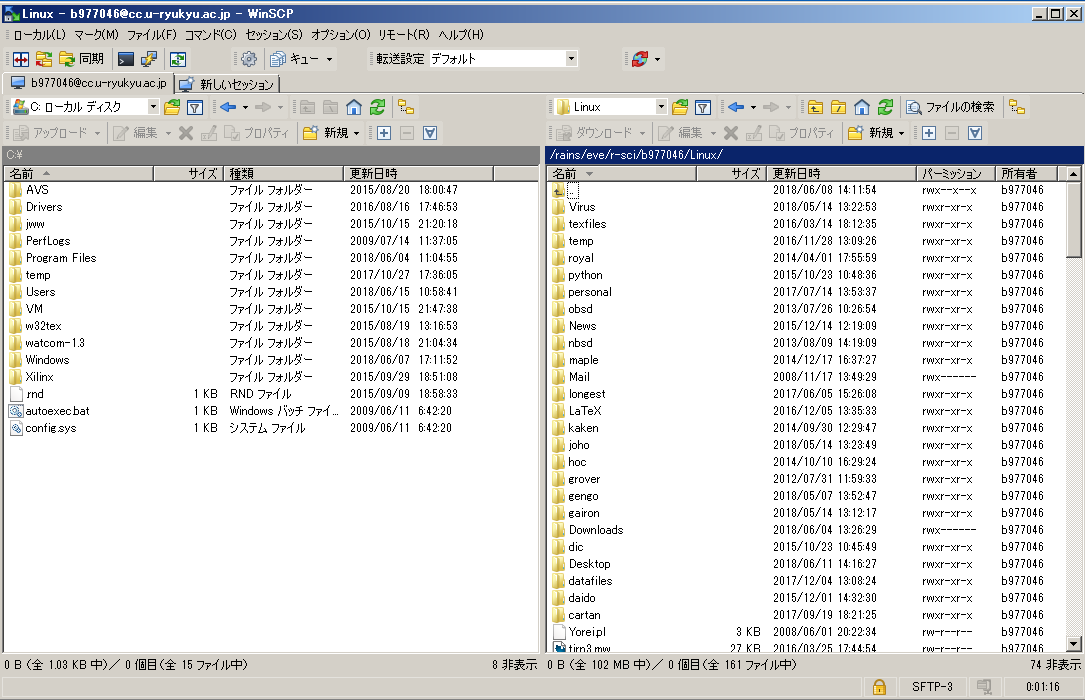Viewport: 1085px width, 700px height.
Task: Expand remote 新規 dropdown arrow
Action: coord(902,133)
